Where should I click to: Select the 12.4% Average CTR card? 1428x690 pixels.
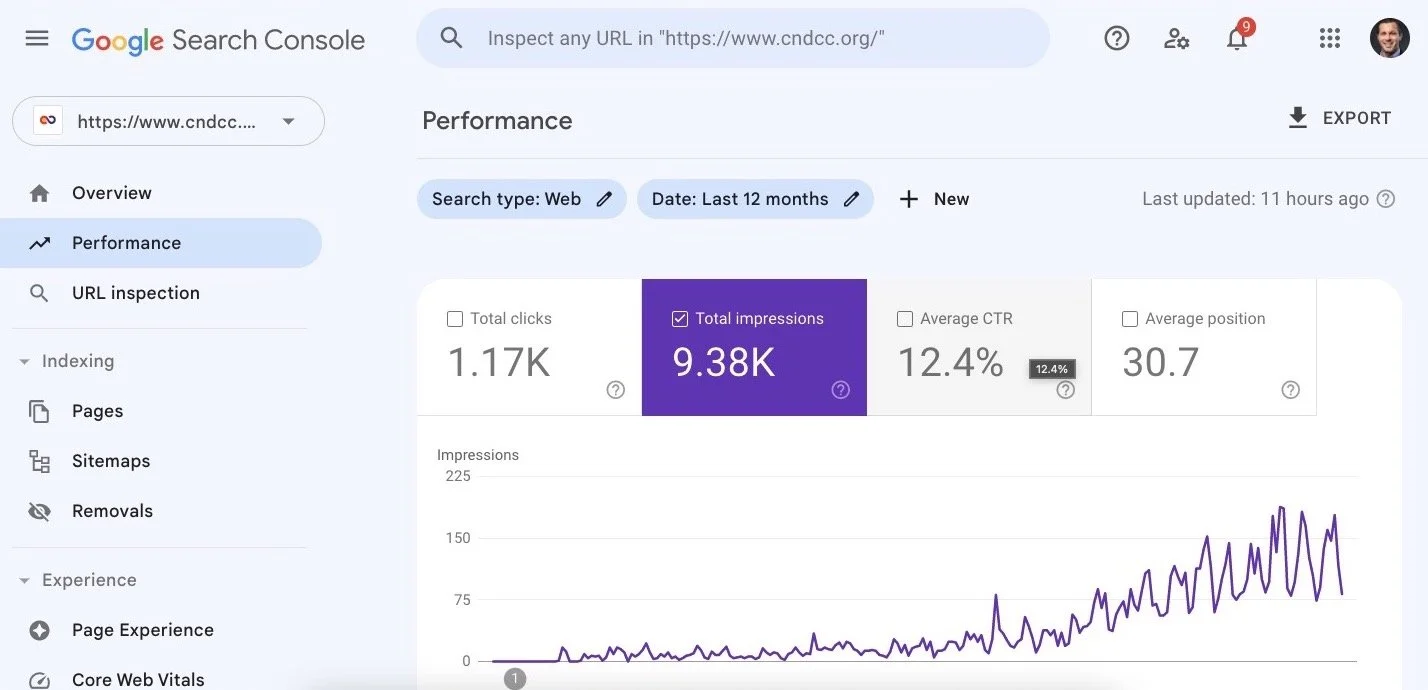click(x=979, y=347)
